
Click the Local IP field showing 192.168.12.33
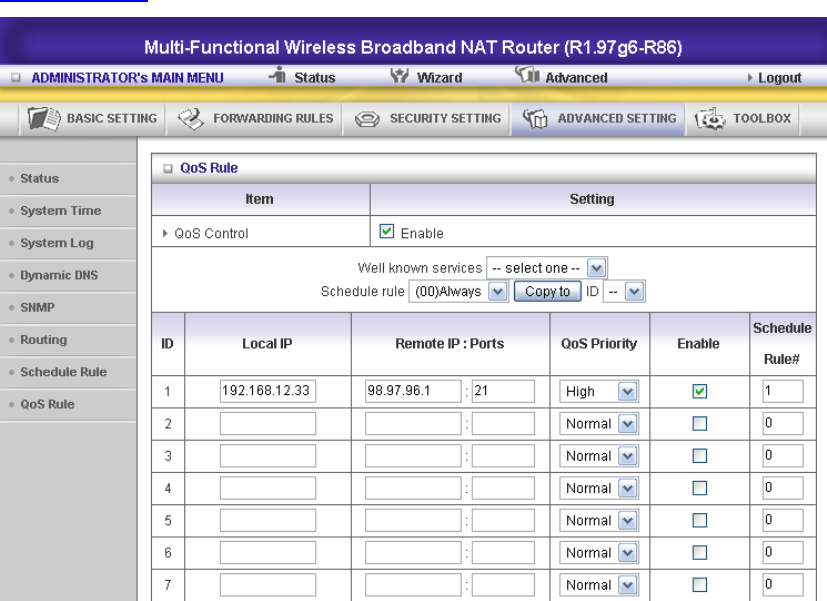pyautogui.click(x=268, y=391)
